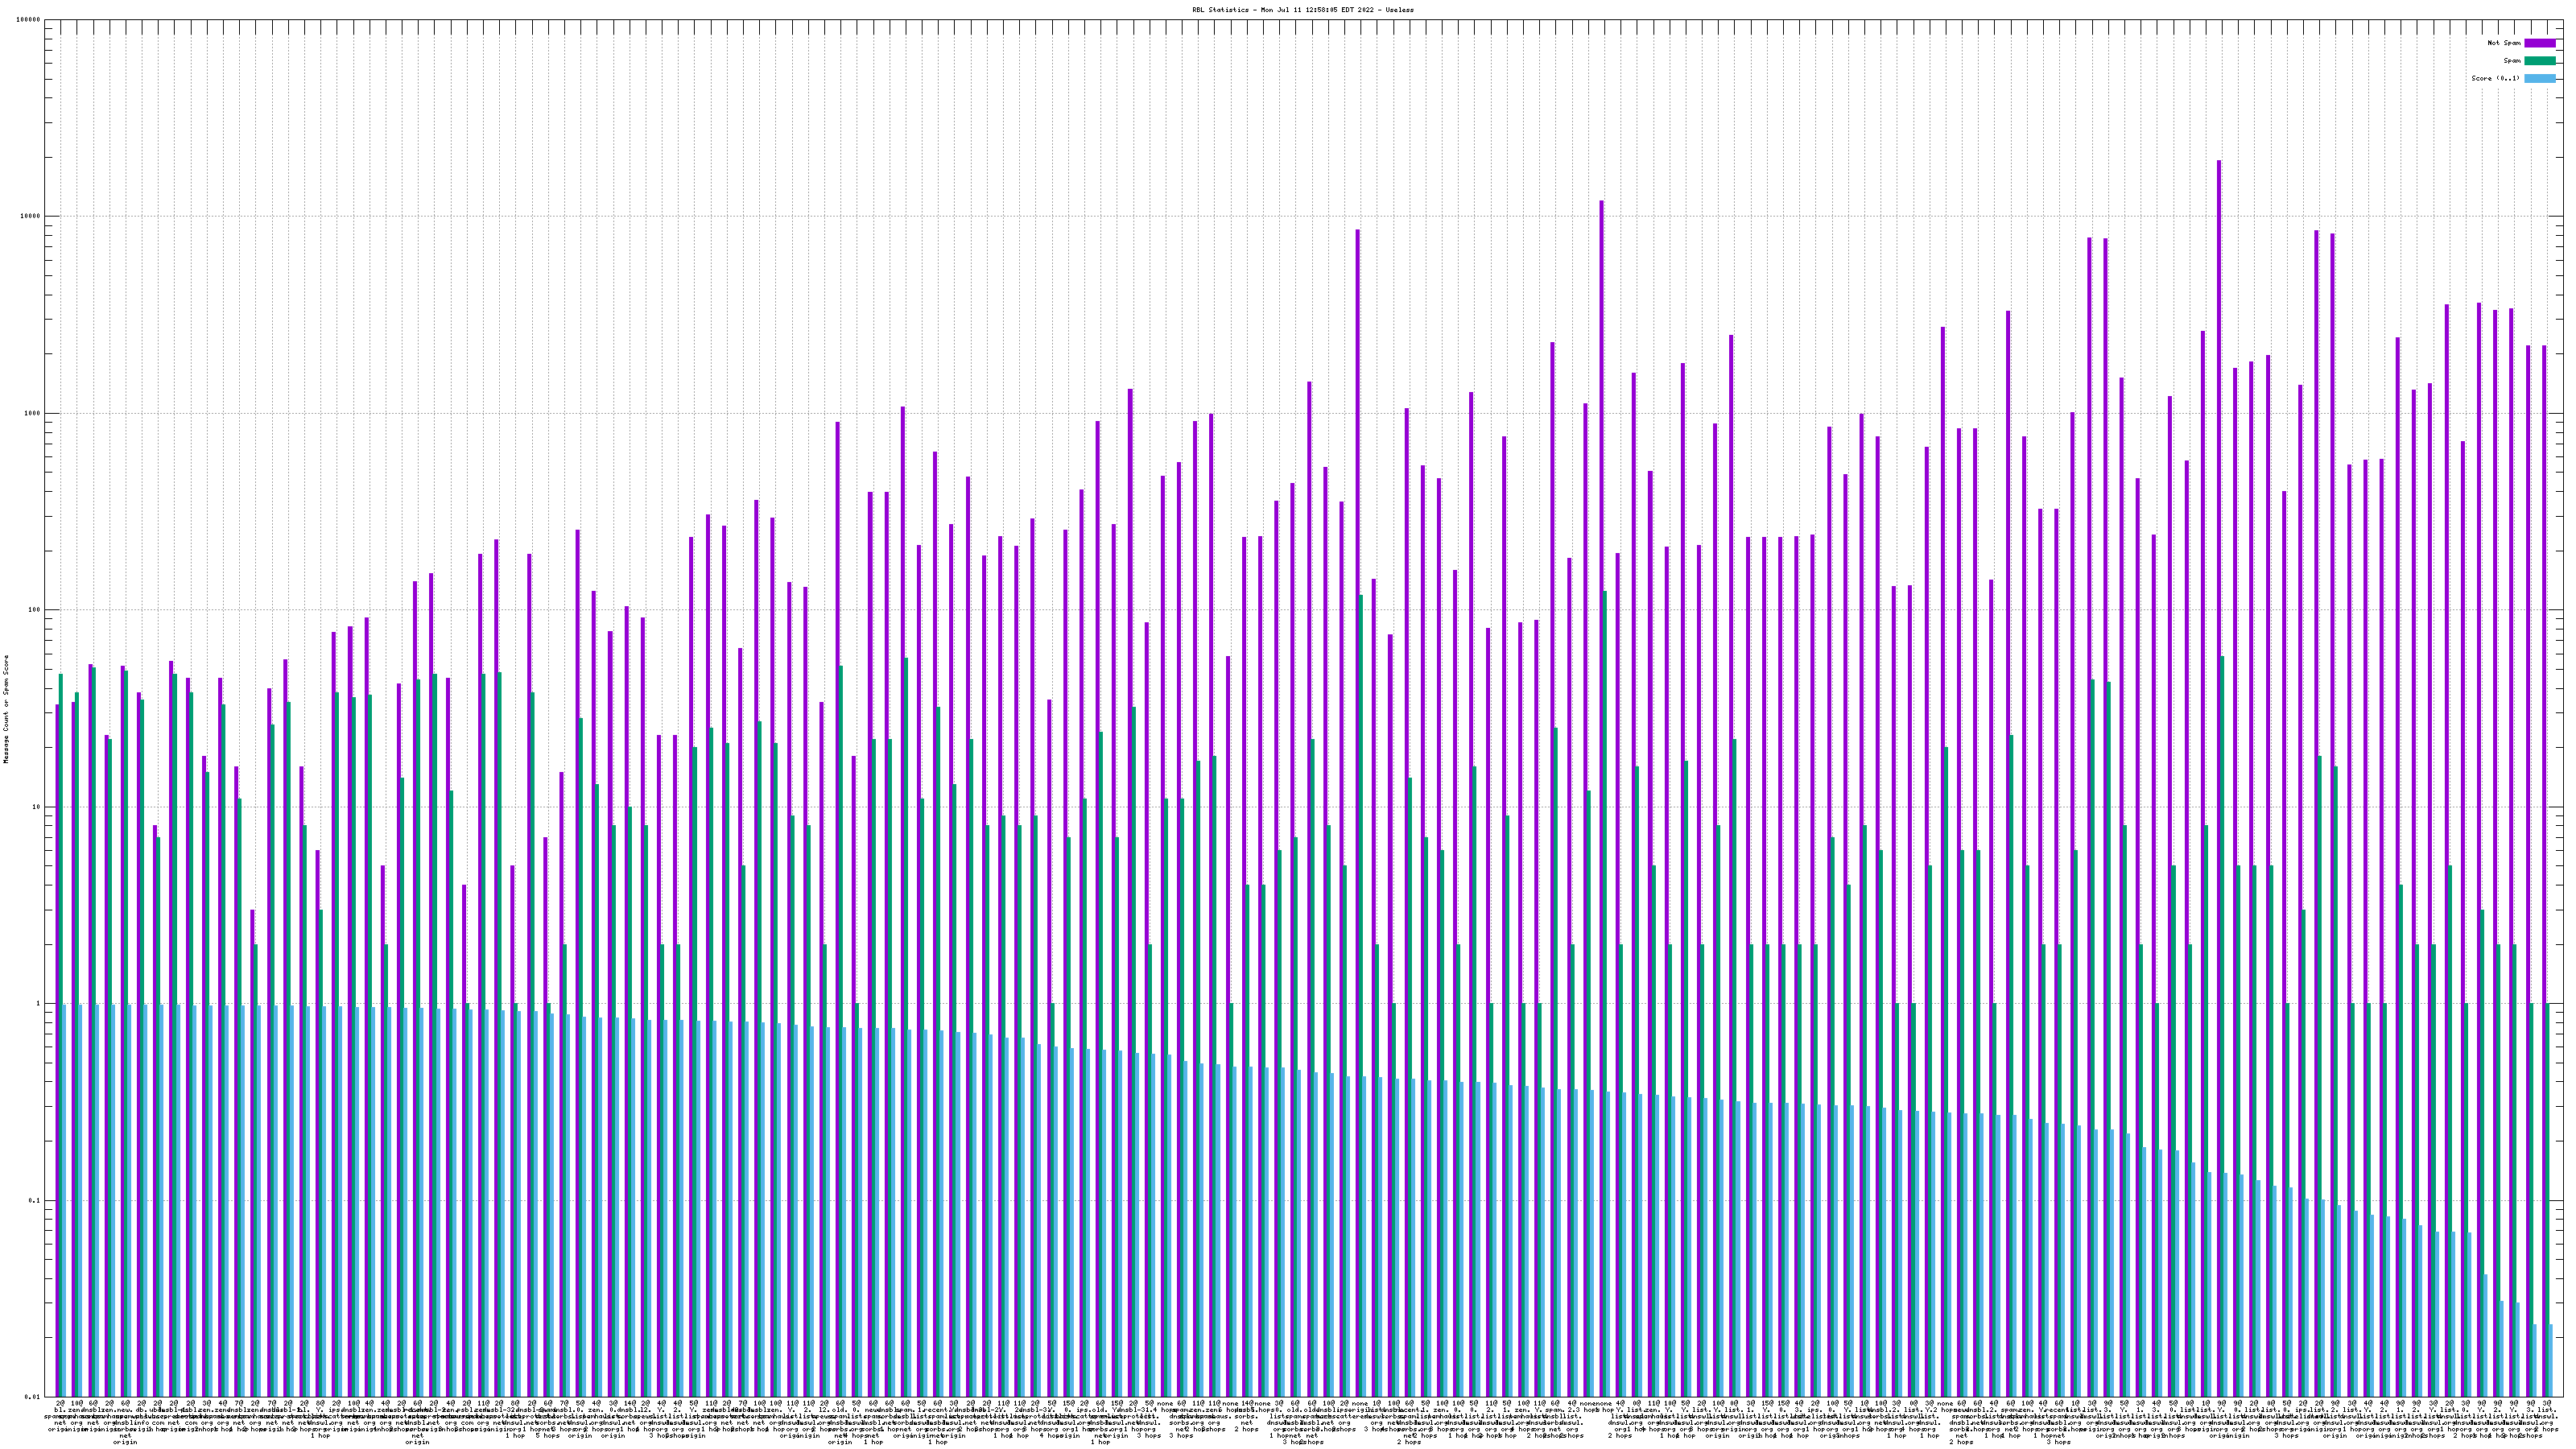Image resolution: width=2576 pixels, height=1449 pixels.
Task: Click the rightmost blue Score bar
Action: coord(2551,1360)
